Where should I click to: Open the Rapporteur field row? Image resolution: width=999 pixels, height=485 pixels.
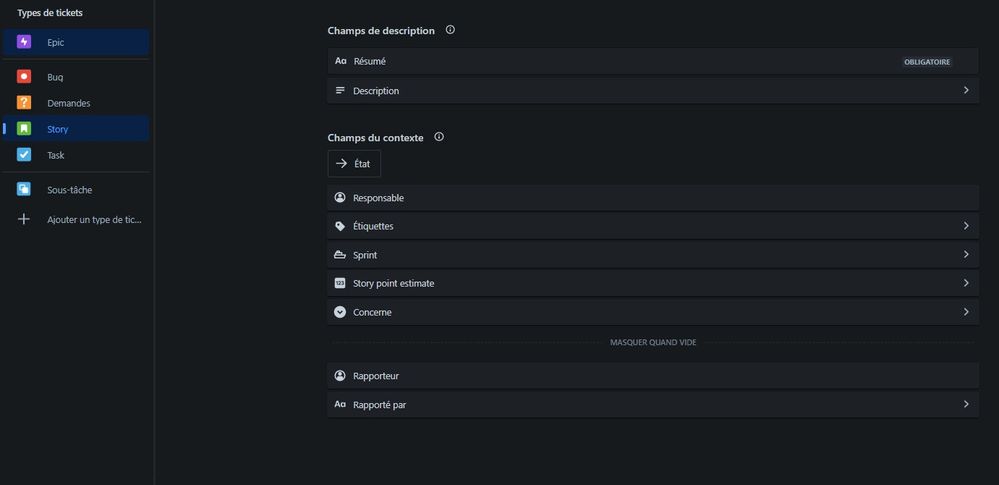[653, 376]
